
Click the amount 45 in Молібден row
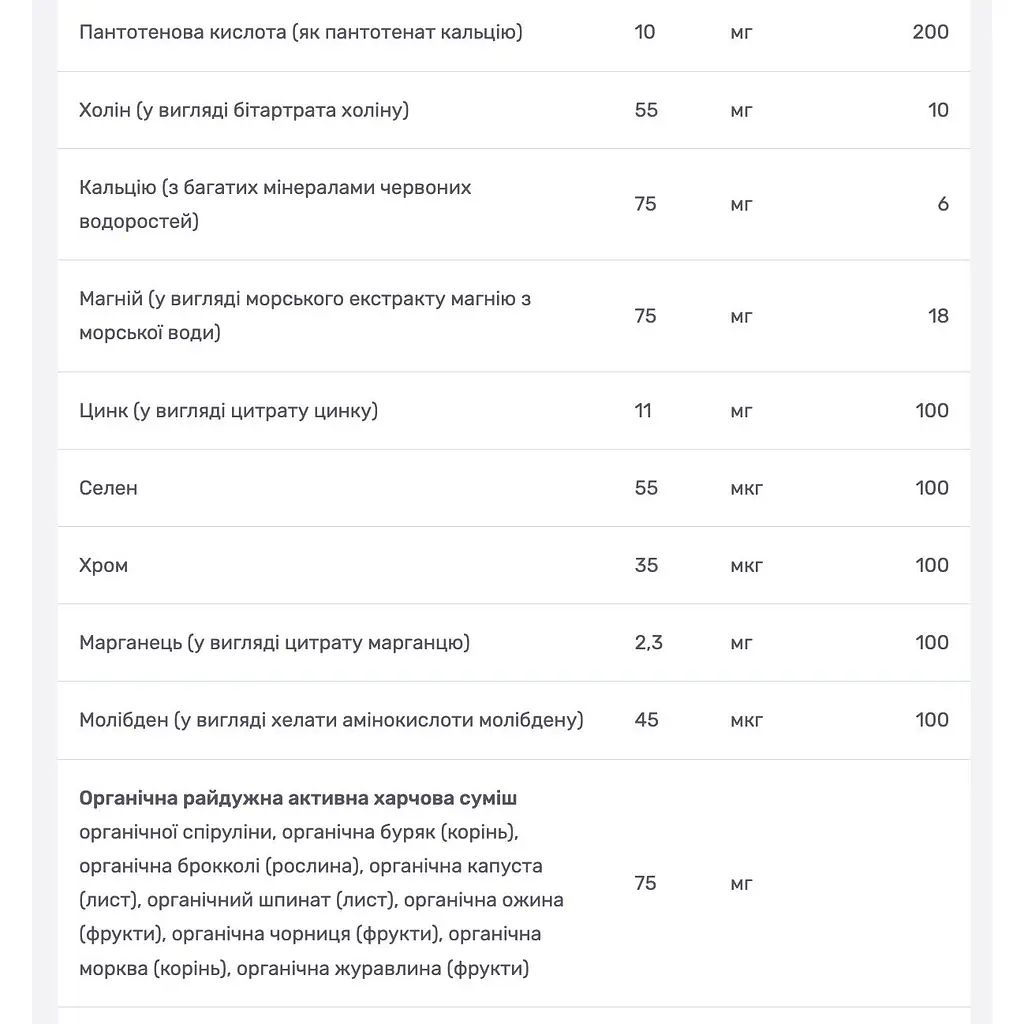pyautogui.click(x=646, y=720)
